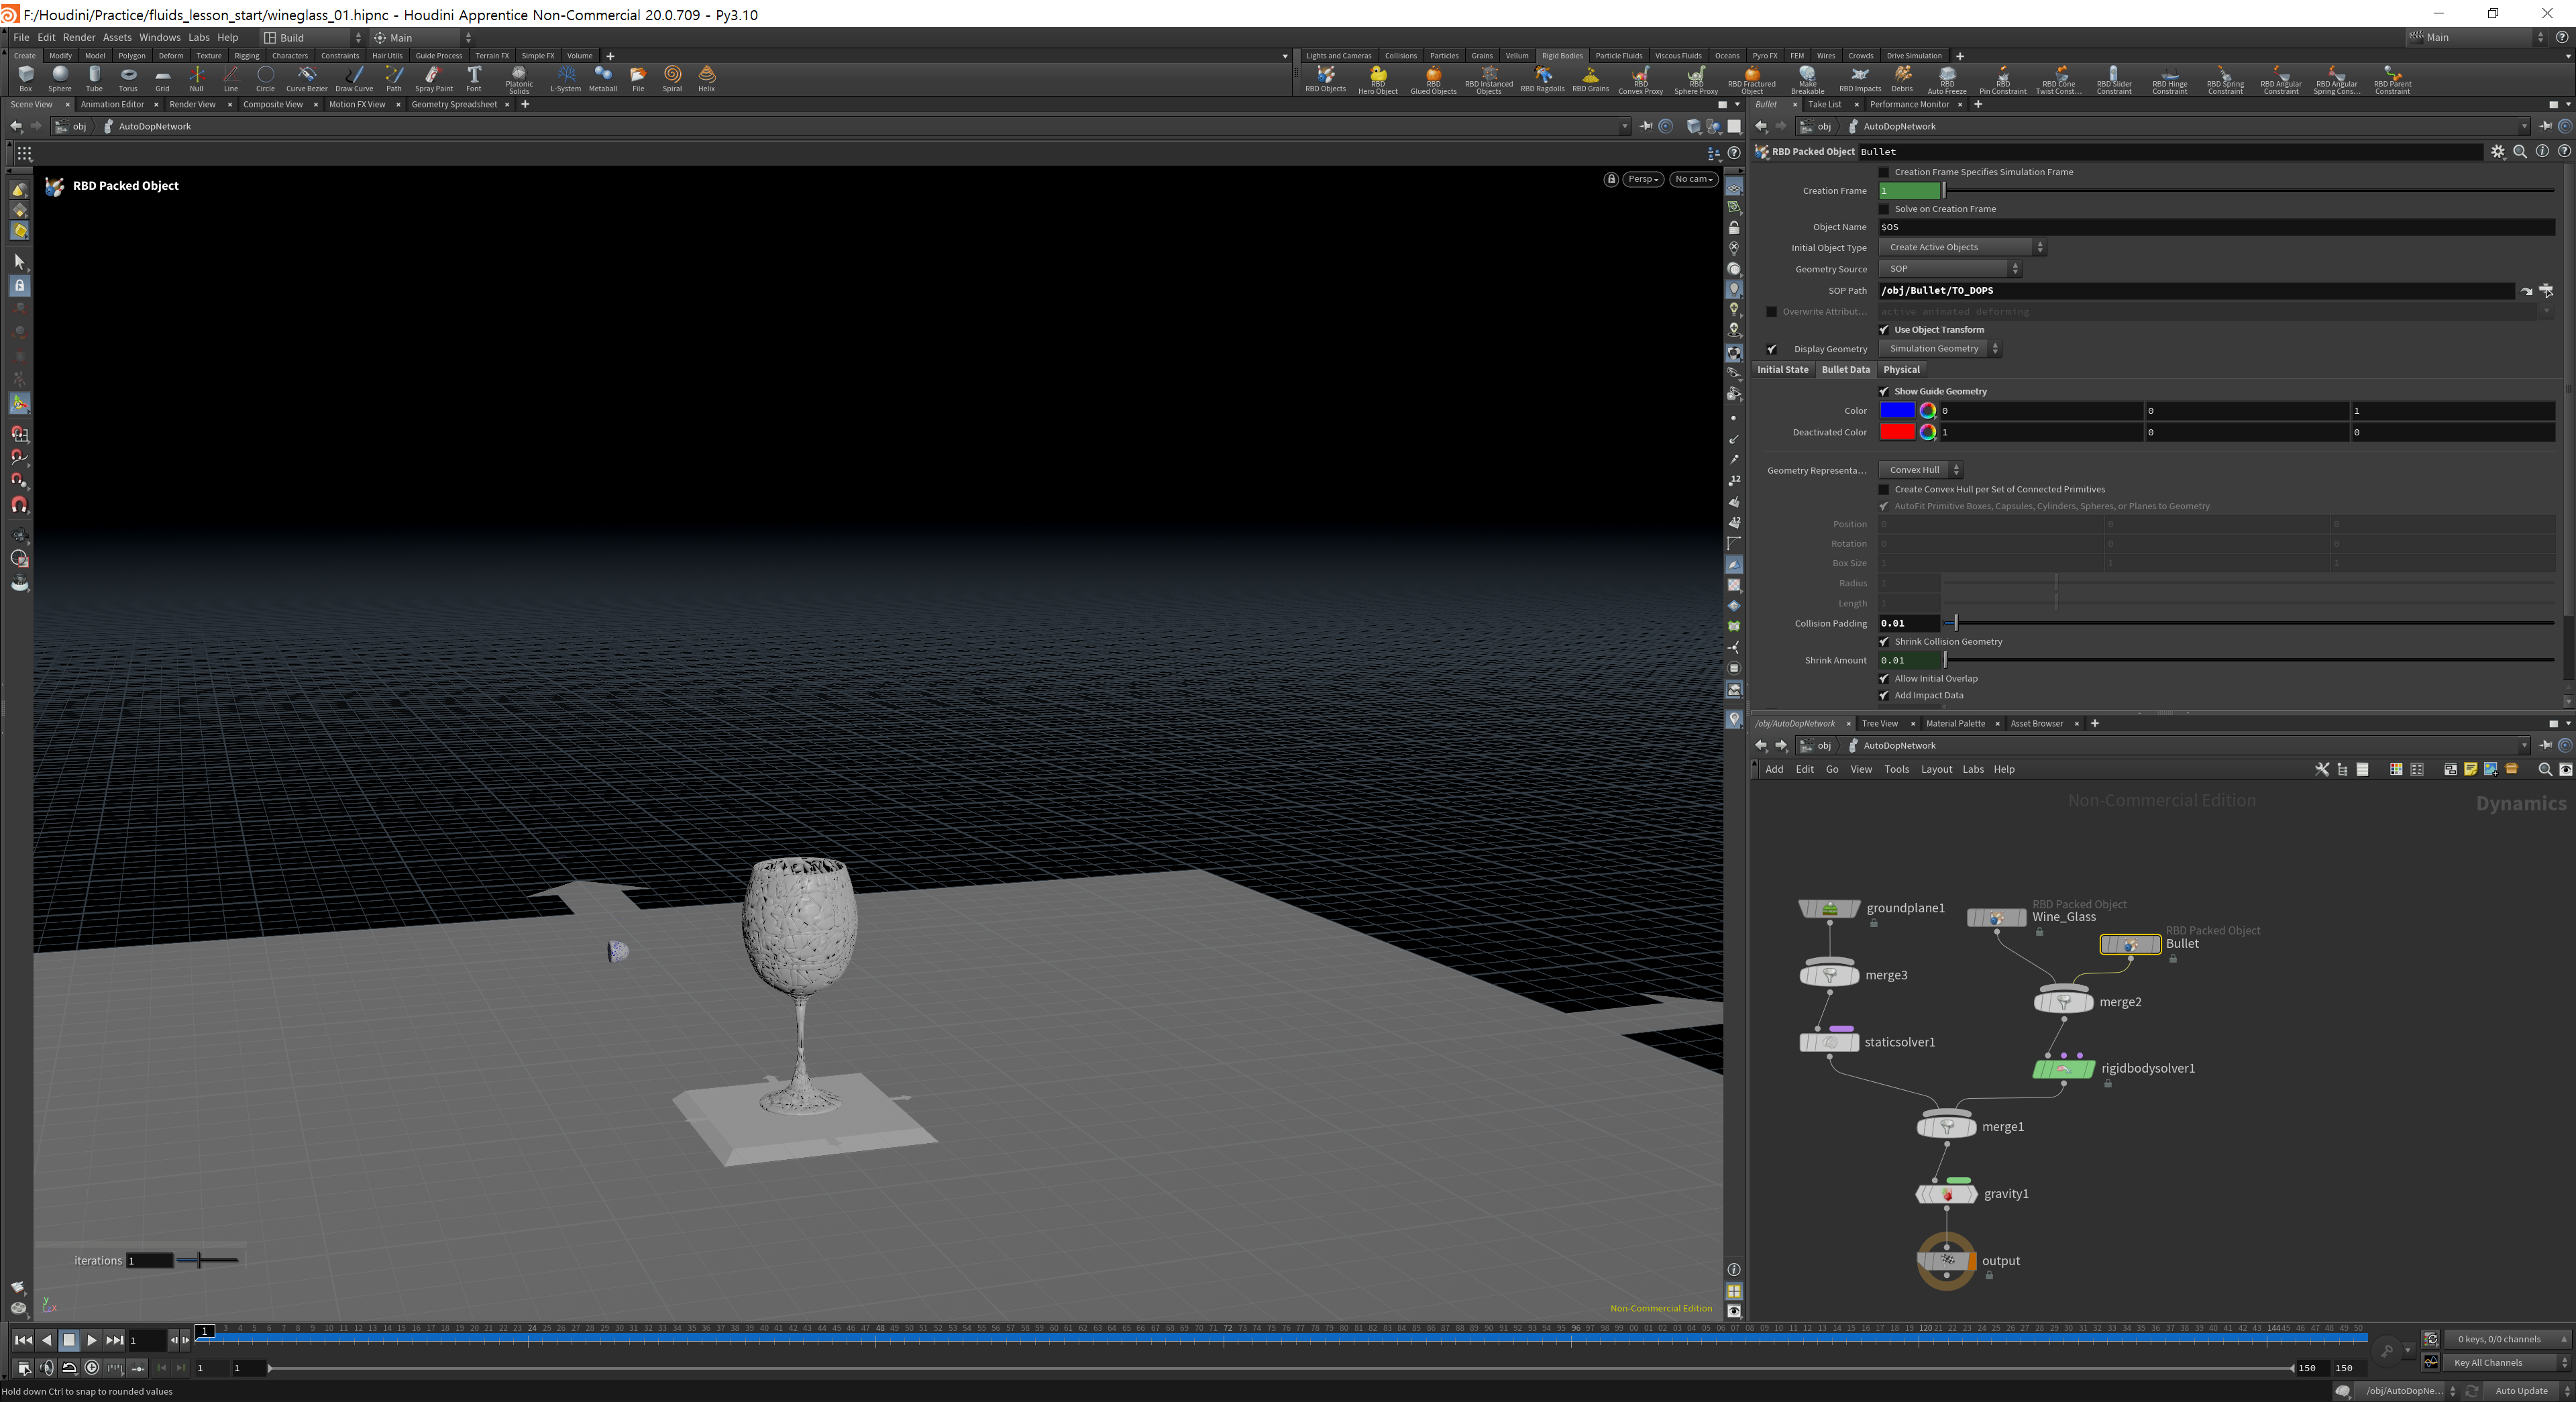This screenshot has height=1402, width=2576.
Task: Select the rigidbodysolver1 node
Action: point(2063,1069)
